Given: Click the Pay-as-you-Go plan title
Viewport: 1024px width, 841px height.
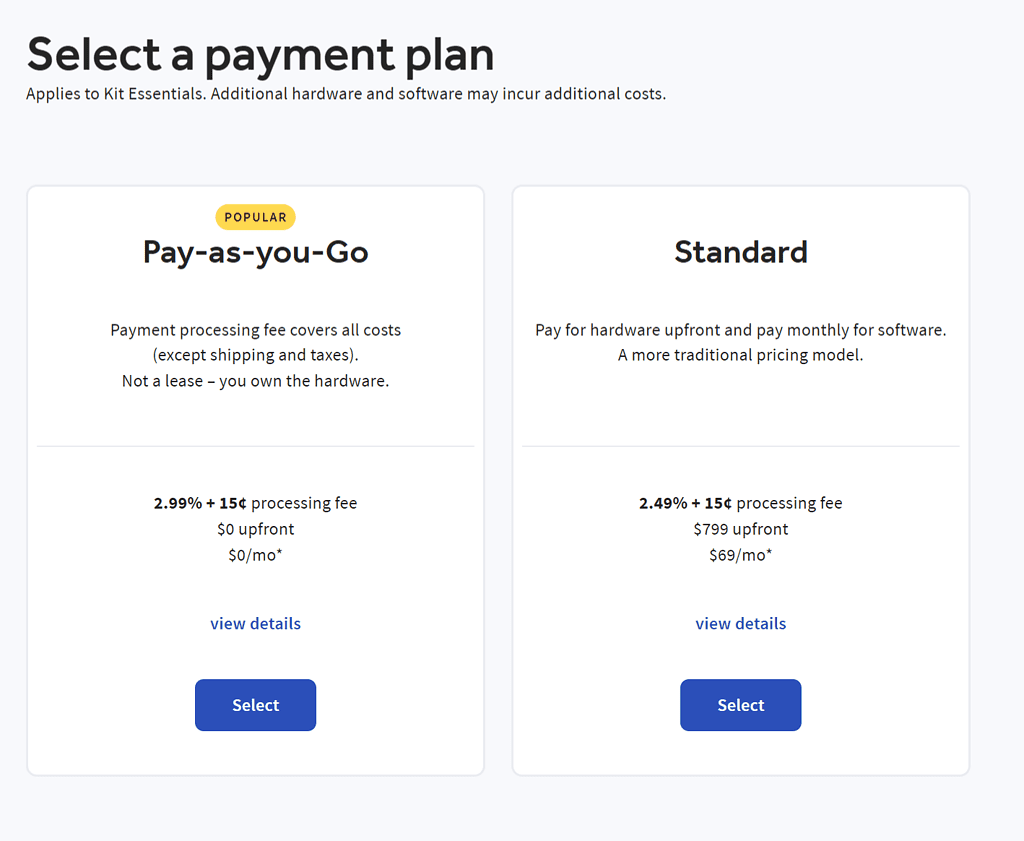Looking at the screenshot, I should tap(255, 252).
